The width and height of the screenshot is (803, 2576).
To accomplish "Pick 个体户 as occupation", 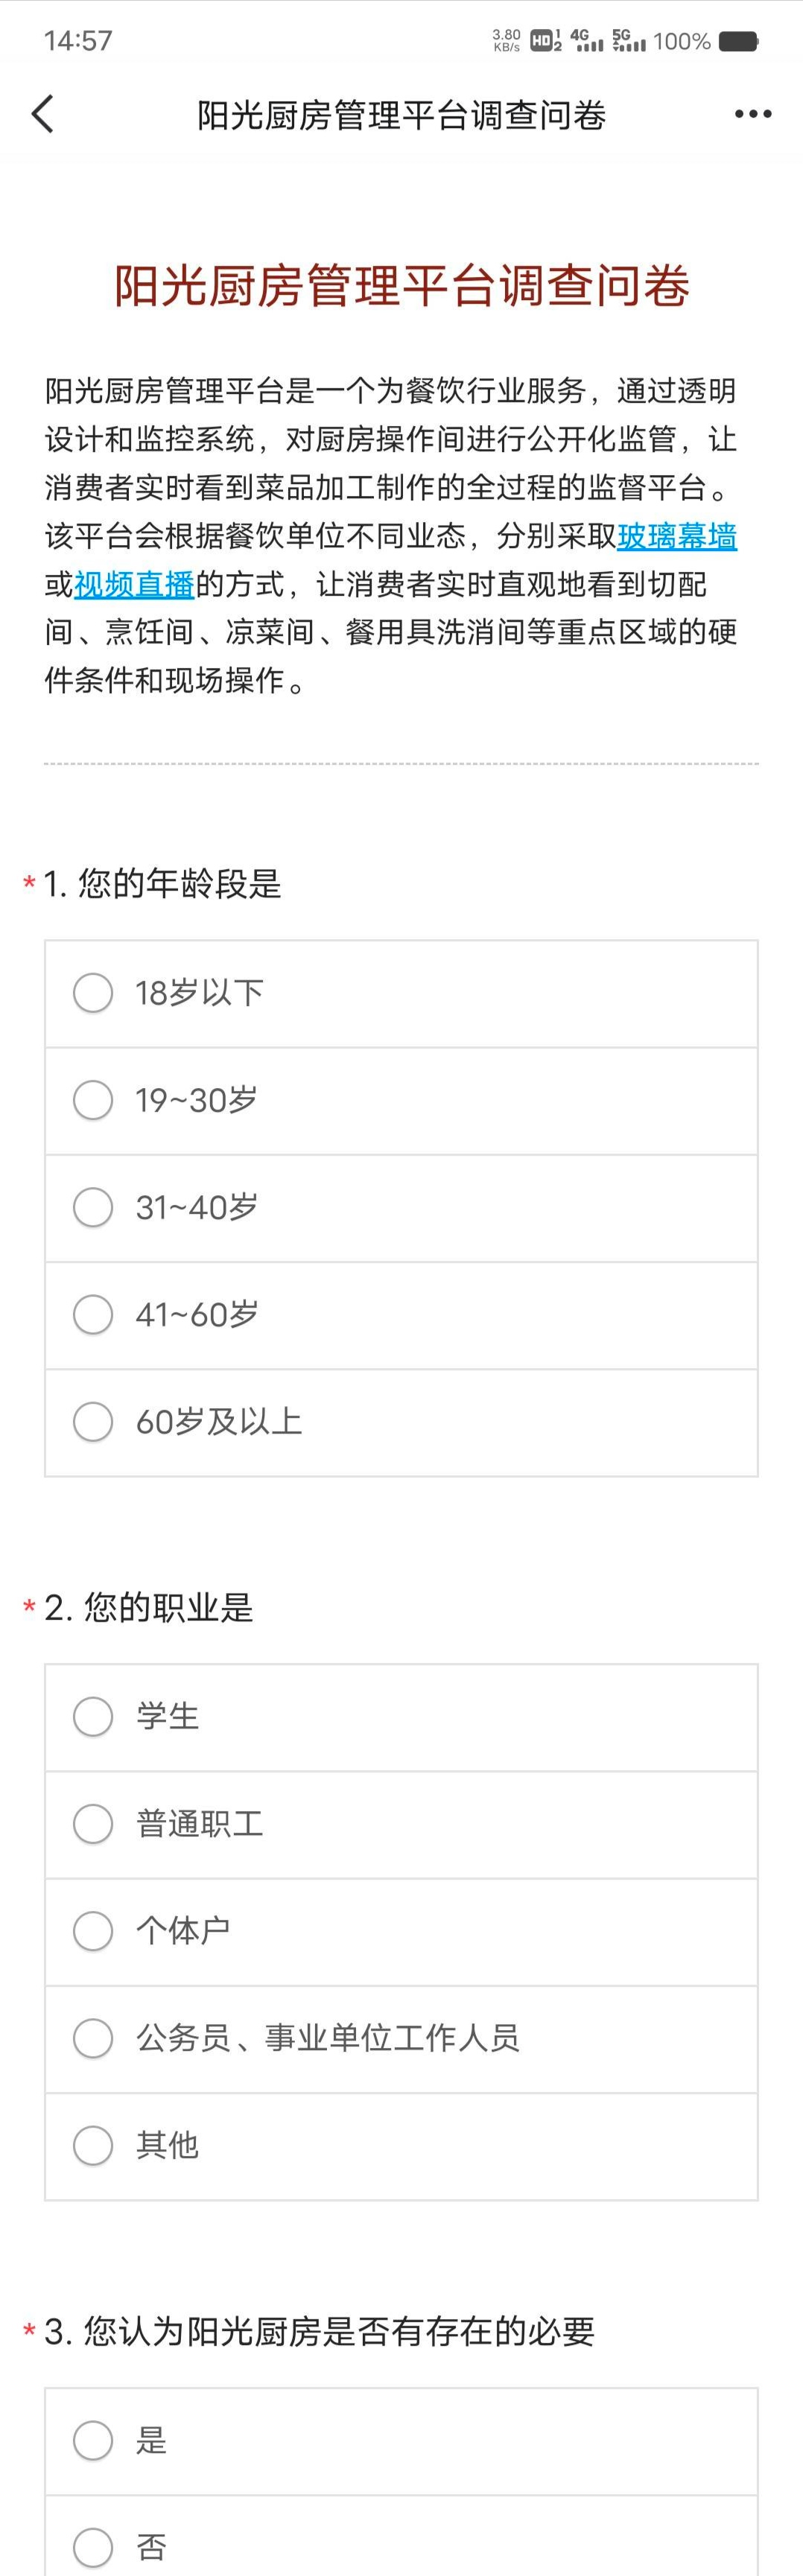I will 93,1931.
